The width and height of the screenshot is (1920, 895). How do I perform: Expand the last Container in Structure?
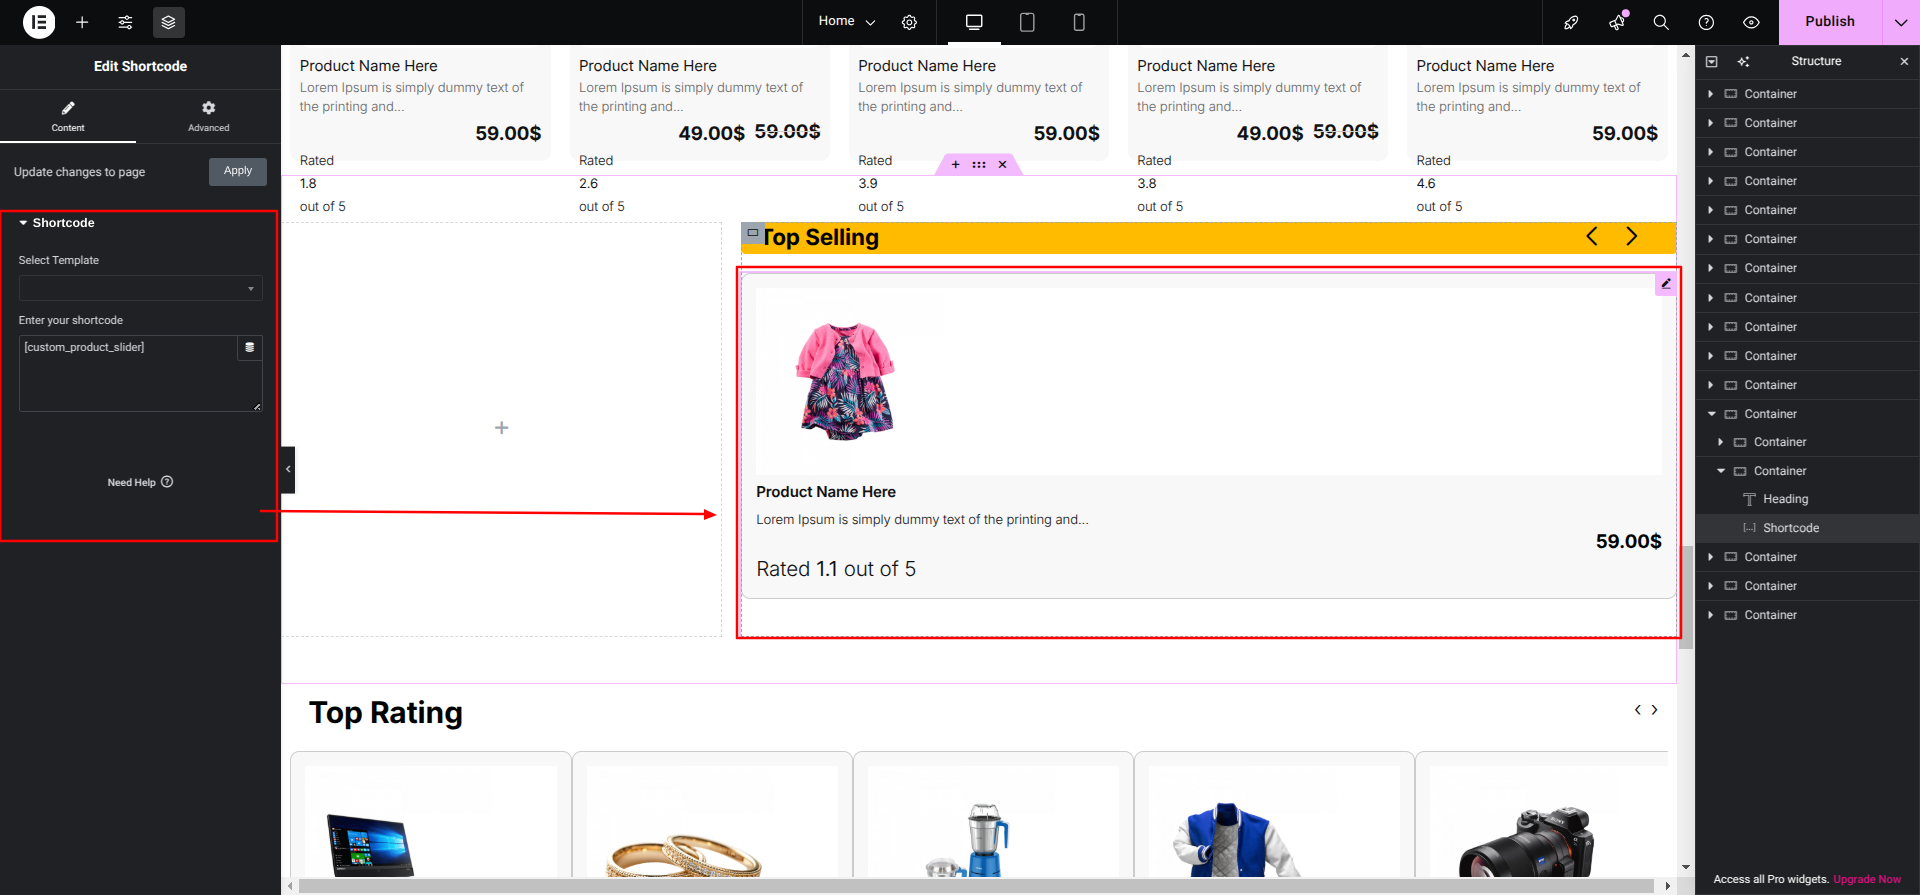tap(1711, 615)
